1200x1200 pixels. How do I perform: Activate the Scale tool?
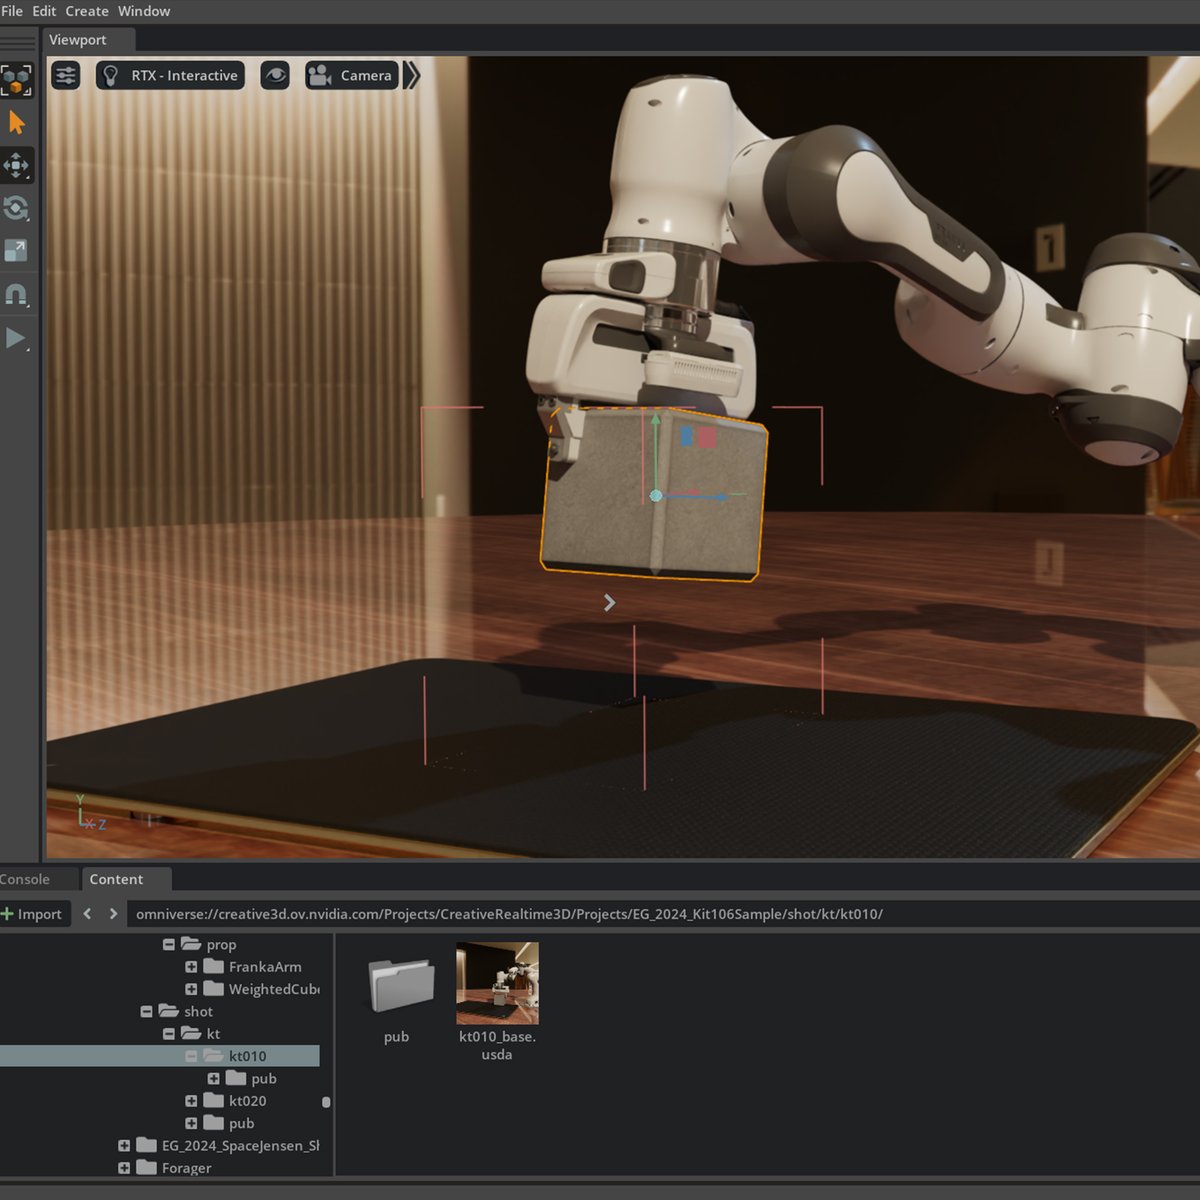coord(16,251)
